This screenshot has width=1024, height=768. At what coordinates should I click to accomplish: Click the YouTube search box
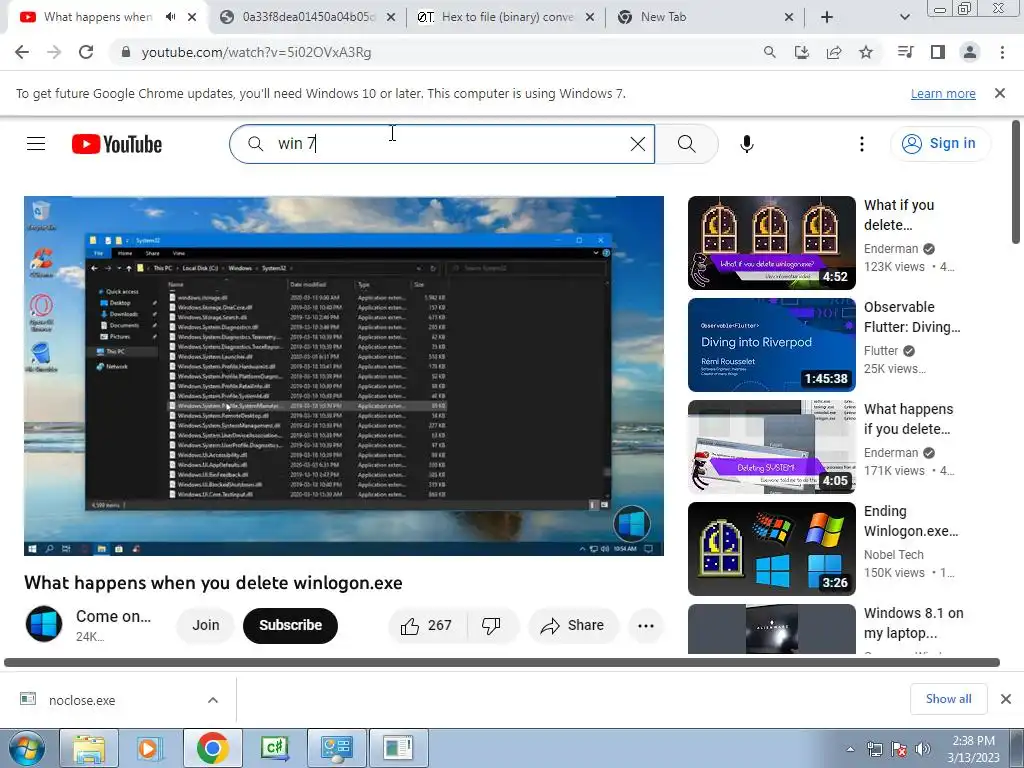click(x=441, y=144)
